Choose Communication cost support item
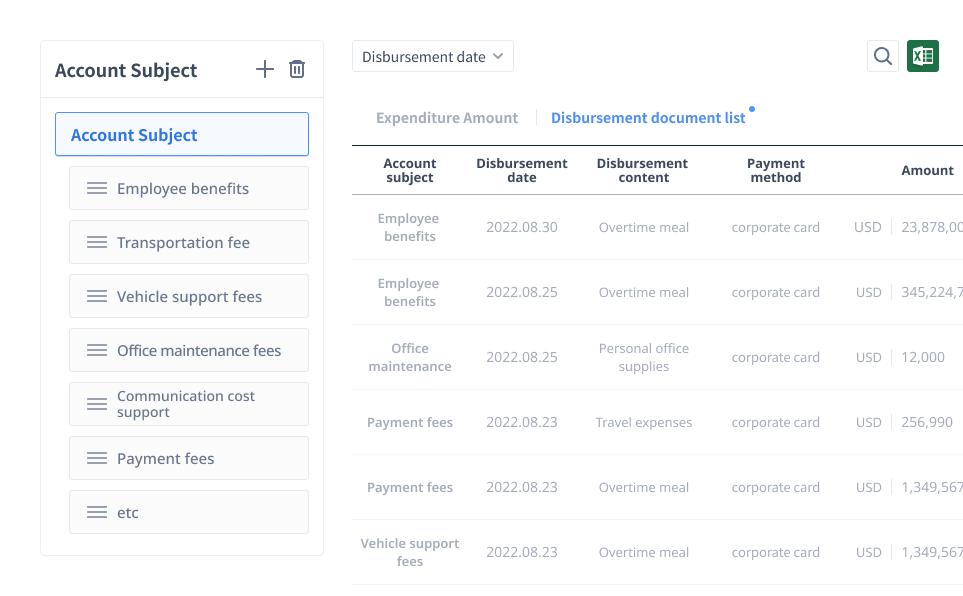The width and height of the screenshot is (963, 596). (186, 404)
